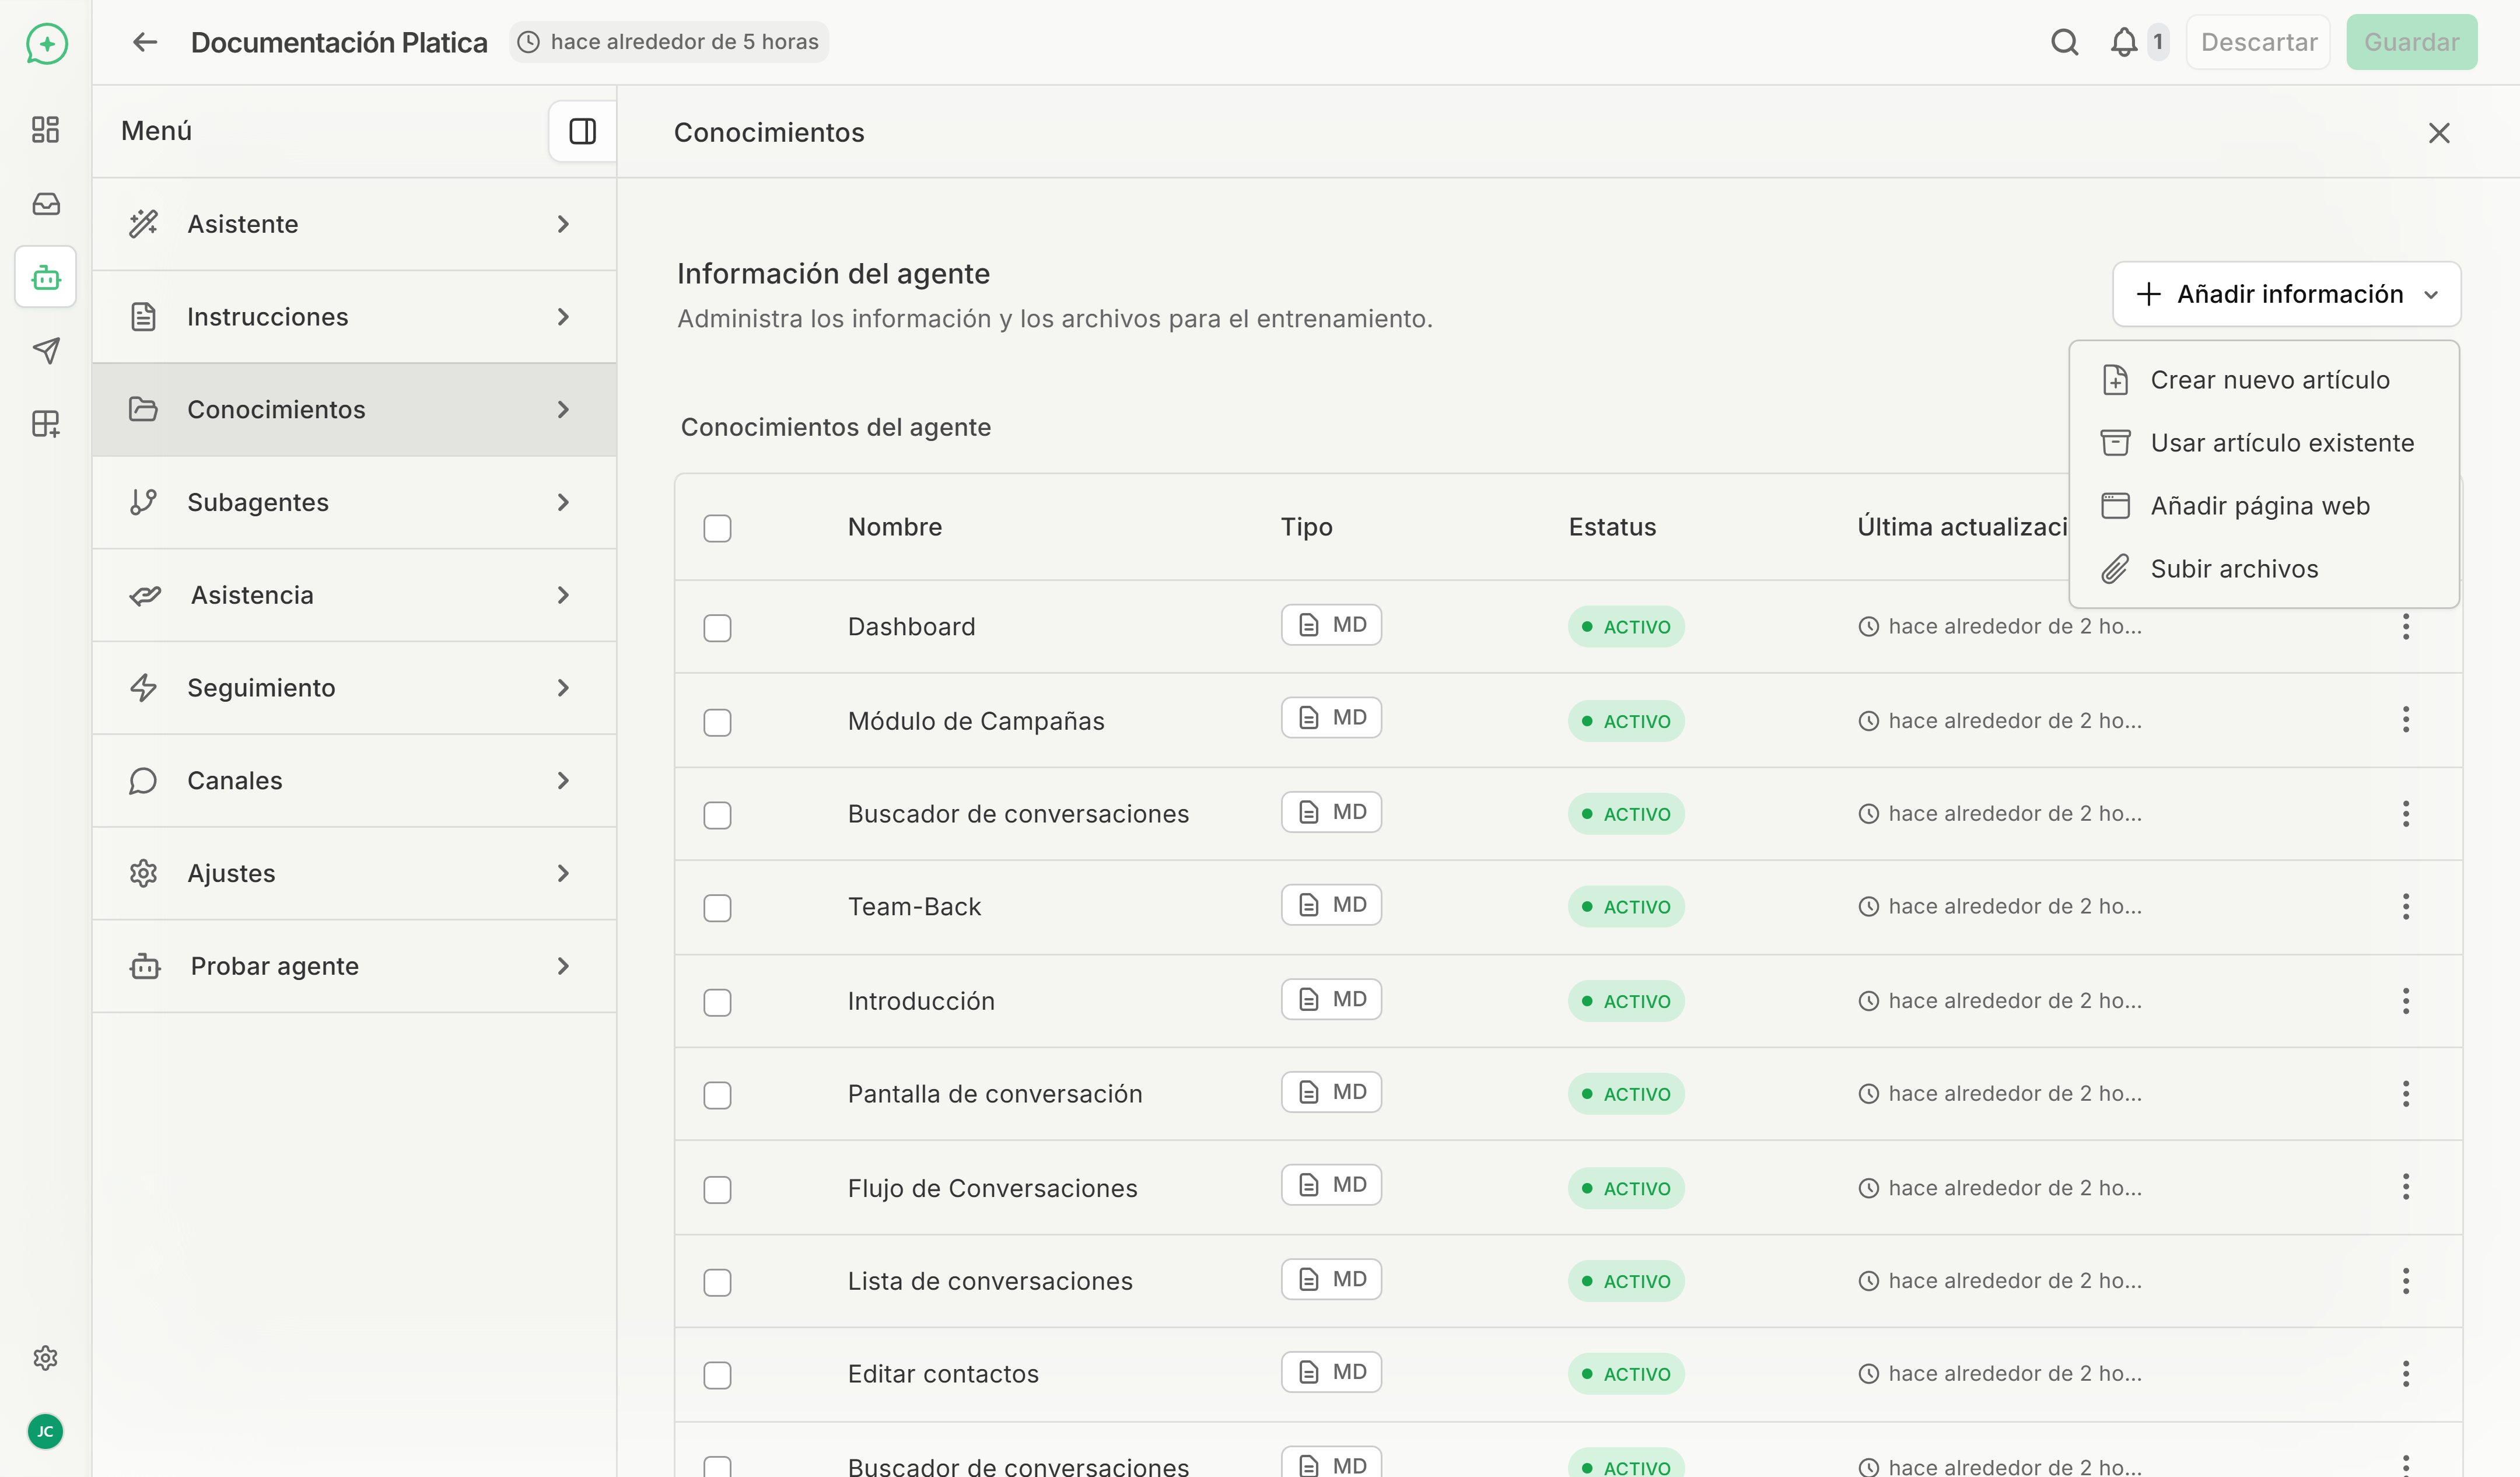Screen dimensions: 2520x1477
Task: Open the dashboard grid icon in sidebar
Action: 45,129
